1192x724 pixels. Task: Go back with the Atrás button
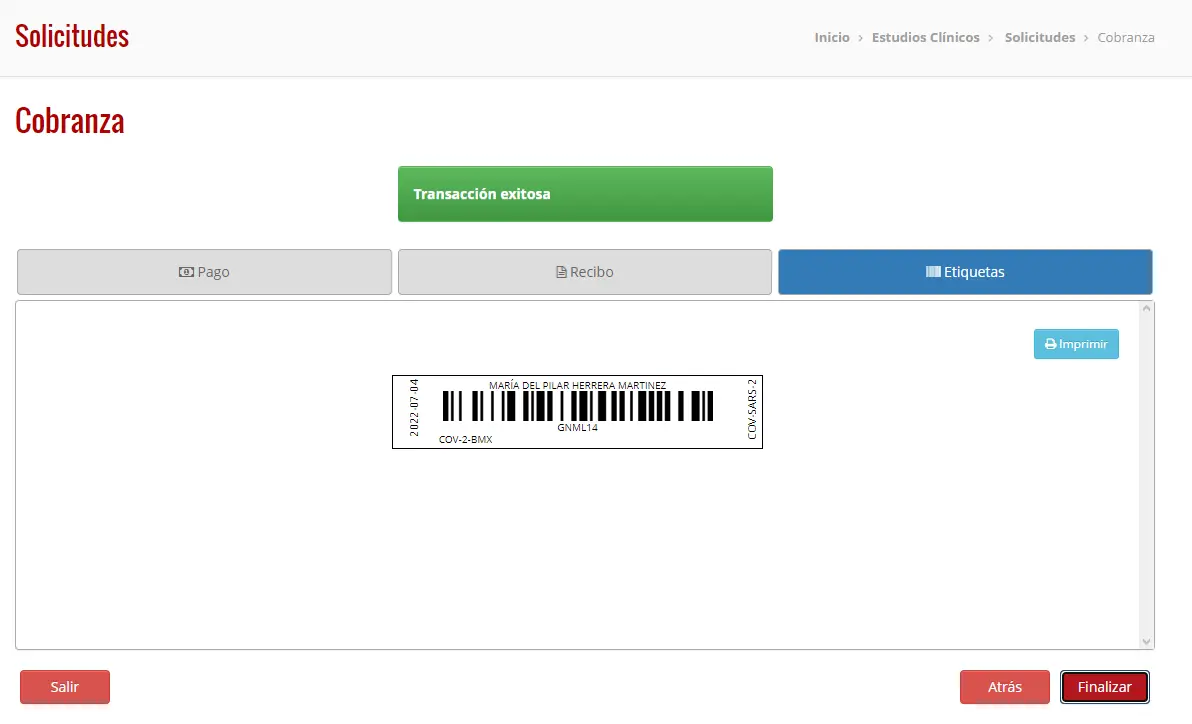point(1004,687)
